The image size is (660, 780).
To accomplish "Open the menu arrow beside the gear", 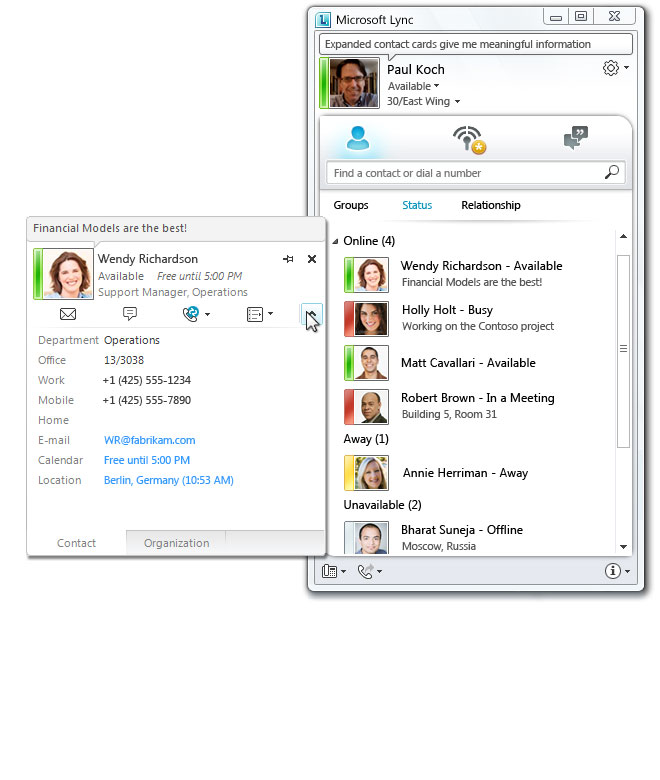I will pyautogui.click(x=627, y=67).
